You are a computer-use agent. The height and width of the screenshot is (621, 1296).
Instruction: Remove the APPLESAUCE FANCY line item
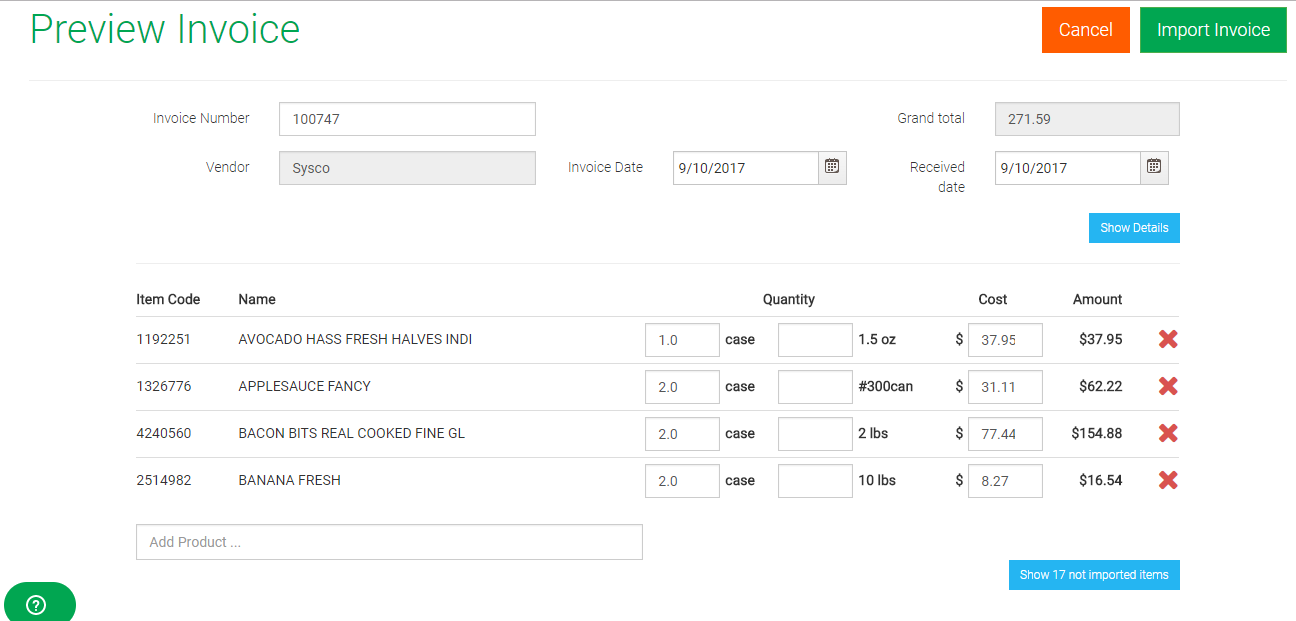tap(1167, 387)
